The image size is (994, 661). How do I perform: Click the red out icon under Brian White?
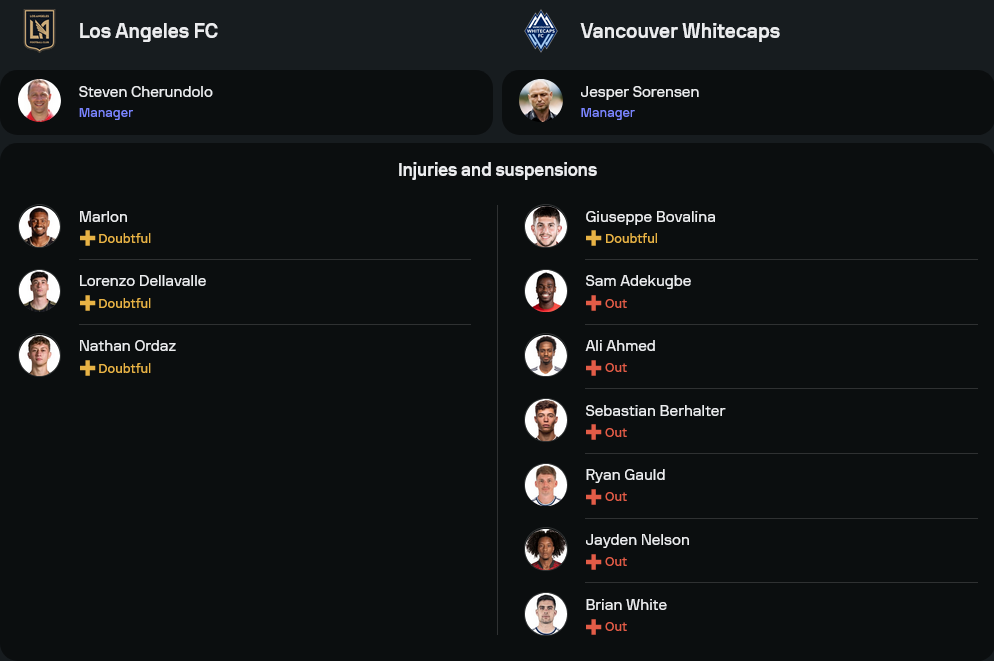593,627
